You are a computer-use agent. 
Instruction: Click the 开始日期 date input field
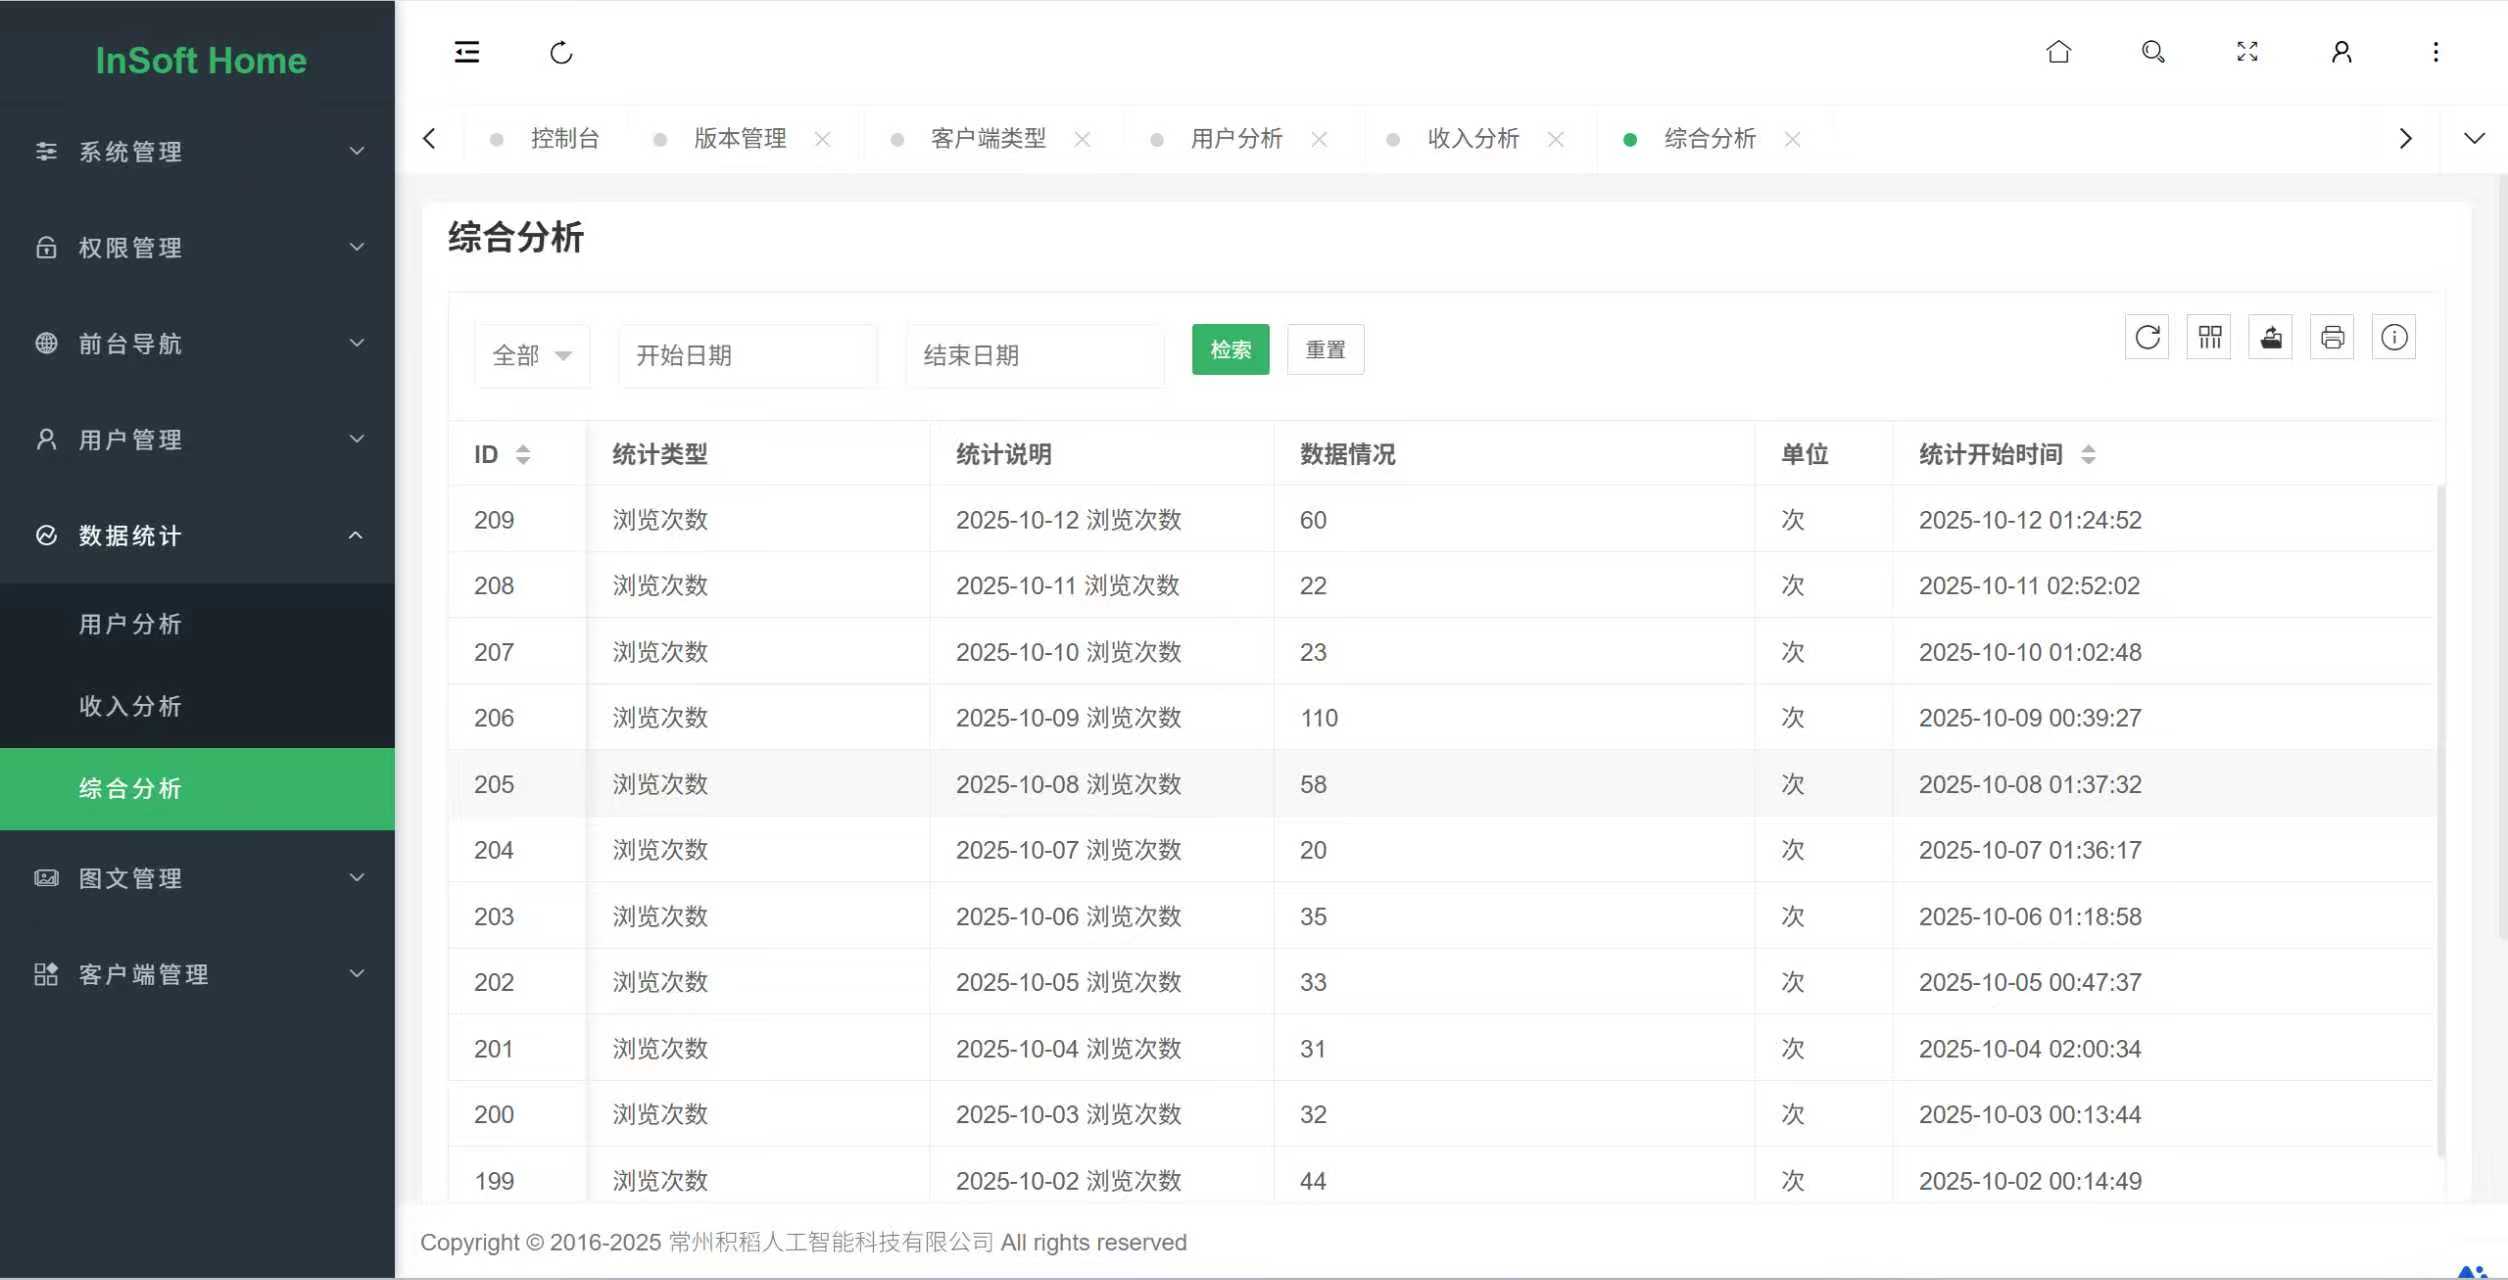pos(747,354)
